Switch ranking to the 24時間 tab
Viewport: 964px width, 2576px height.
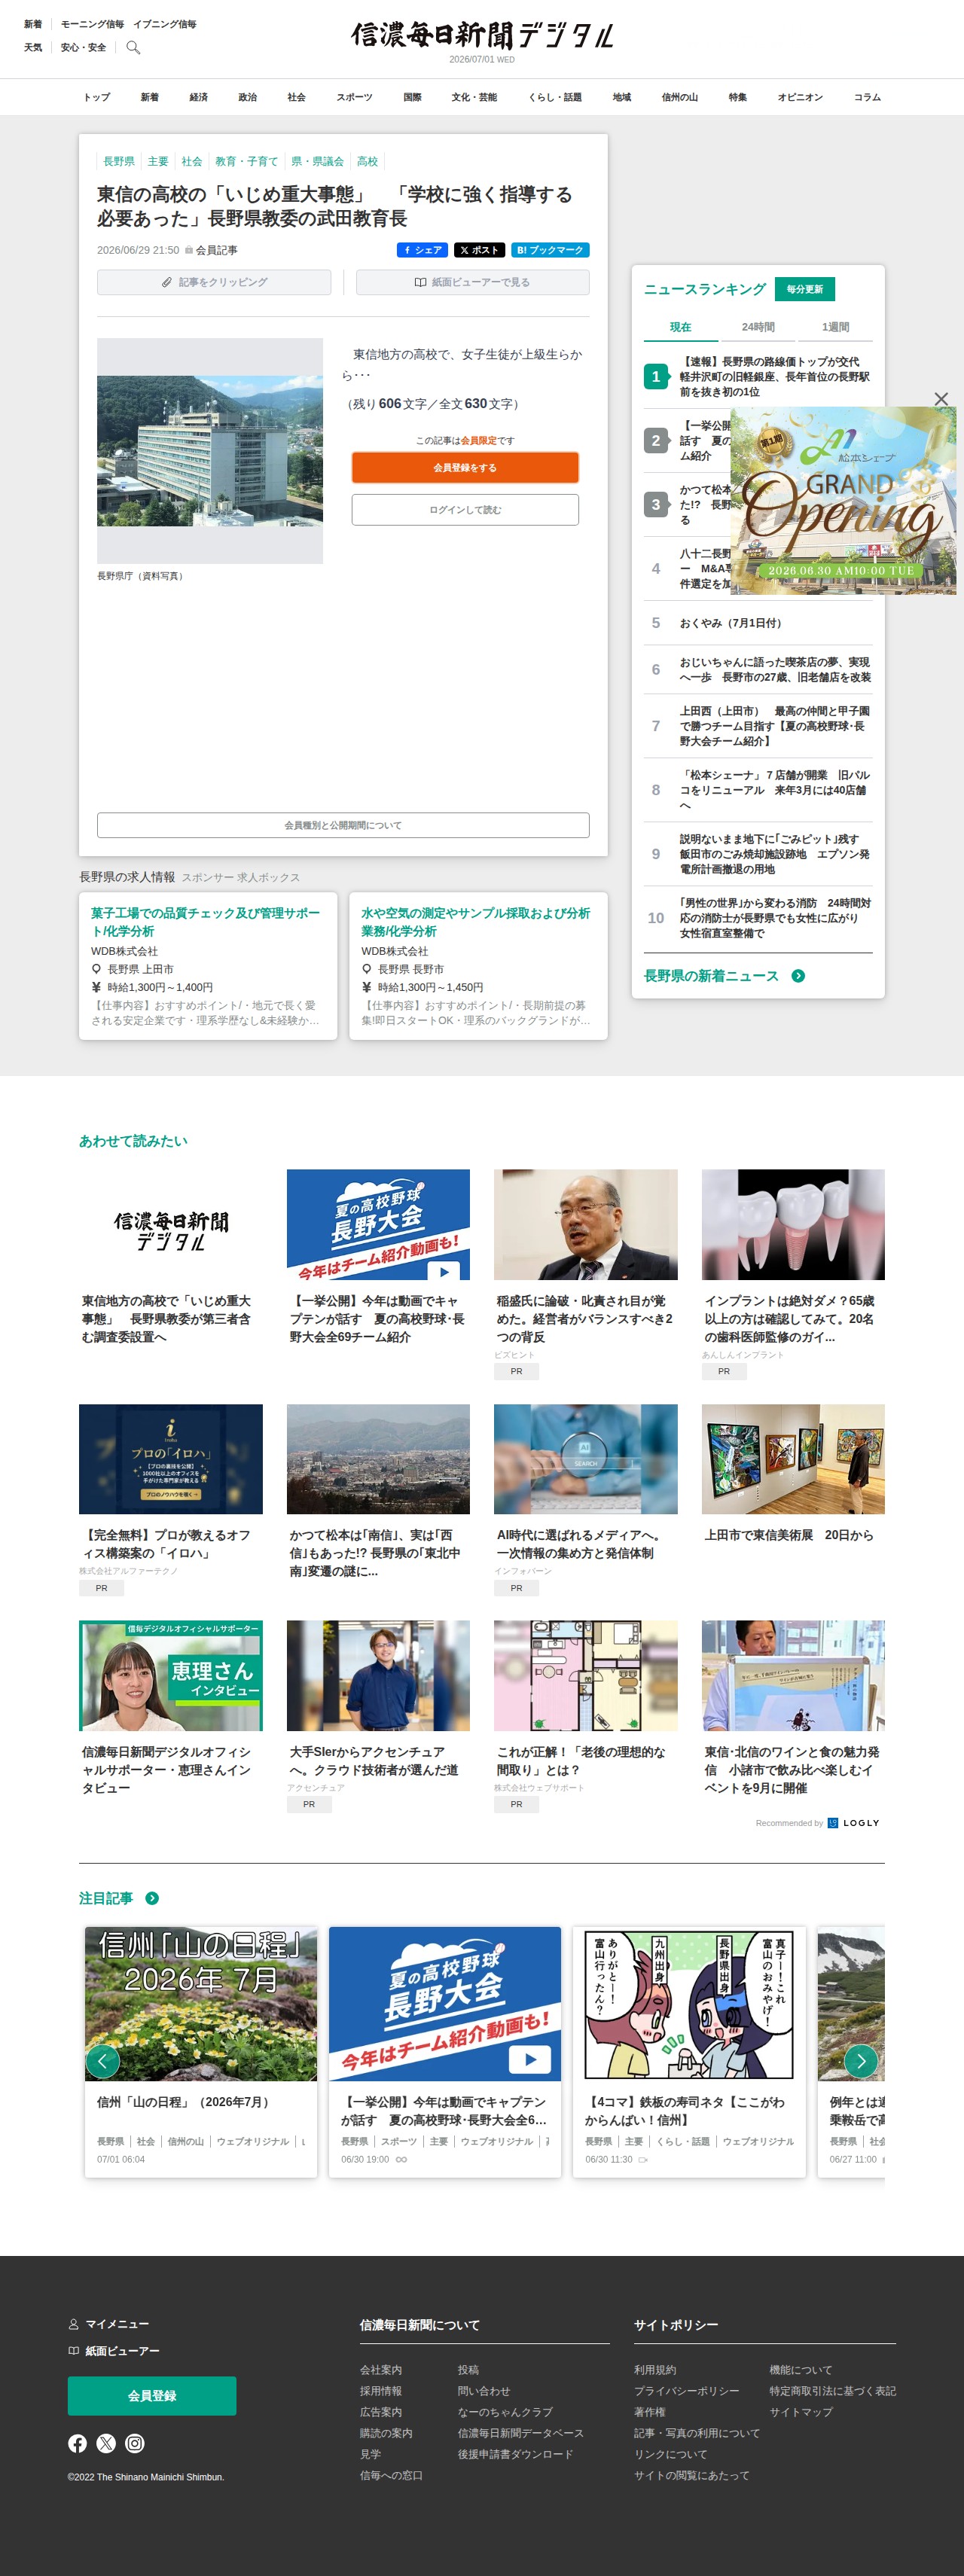[758, 327]
